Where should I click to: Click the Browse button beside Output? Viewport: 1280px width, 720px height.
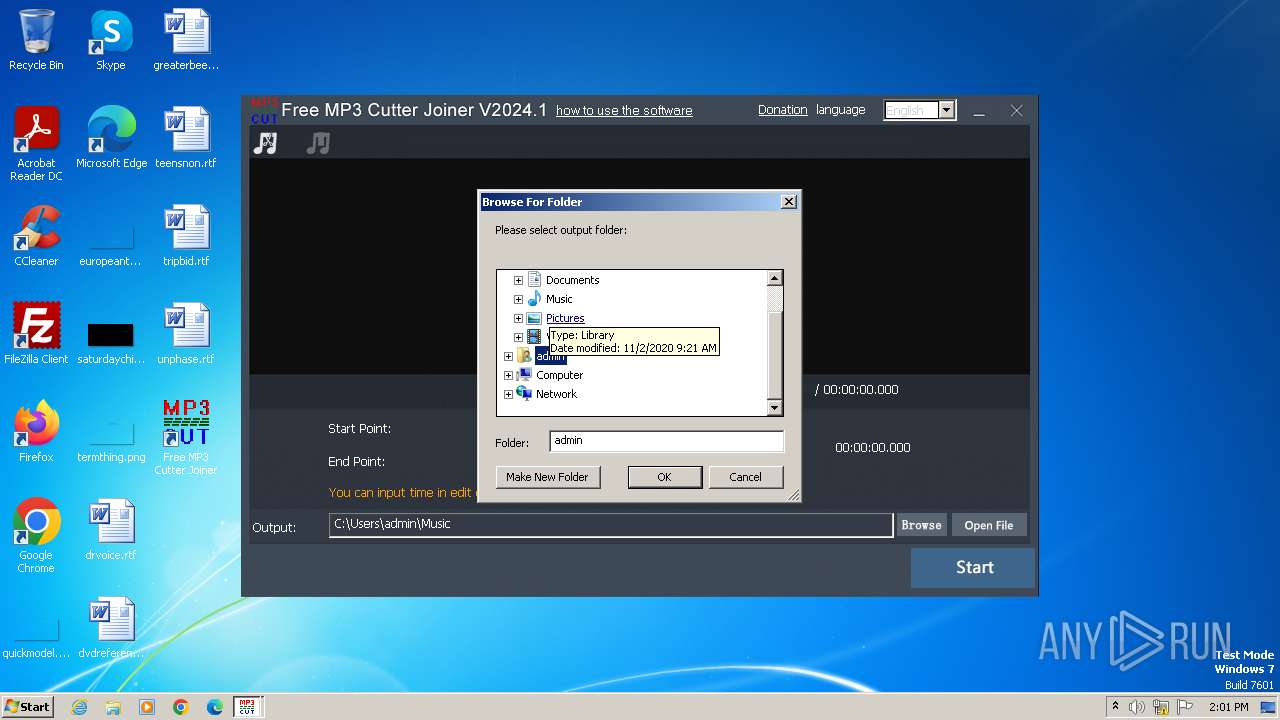pos(921,525)
